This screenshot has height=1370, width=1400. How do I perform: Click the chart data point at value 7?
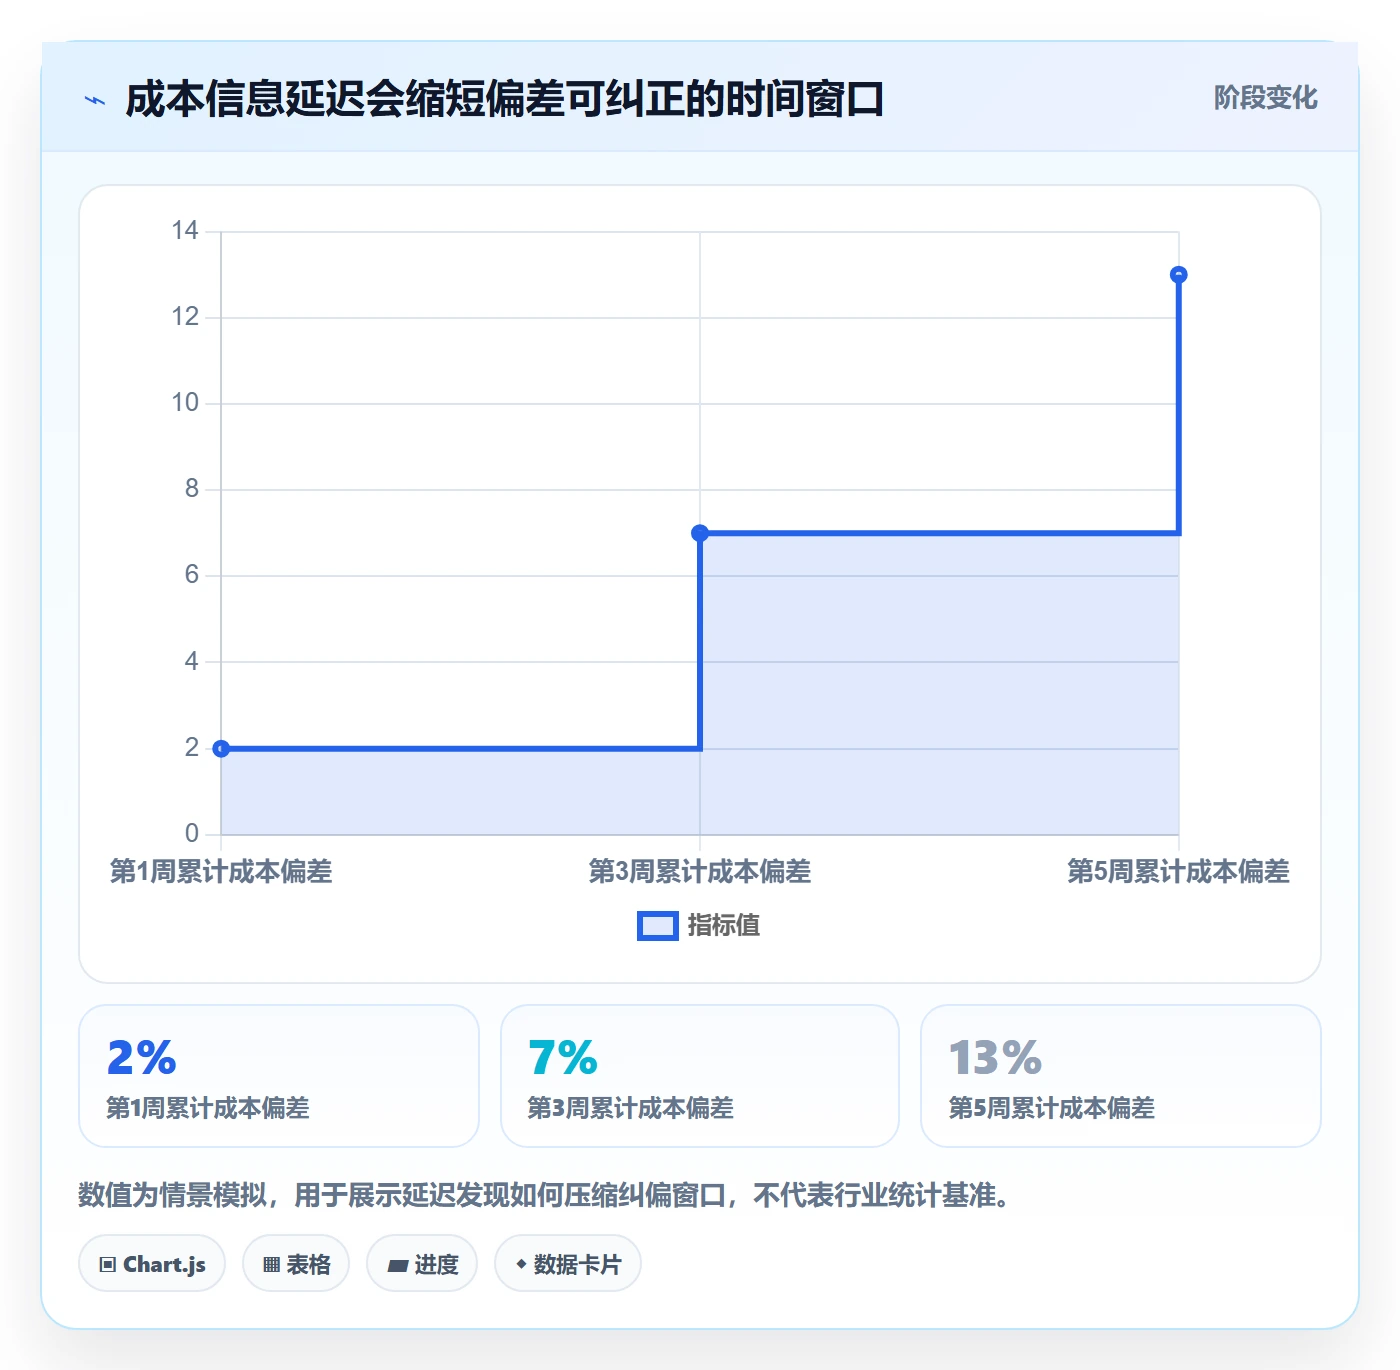coord(700,533)
